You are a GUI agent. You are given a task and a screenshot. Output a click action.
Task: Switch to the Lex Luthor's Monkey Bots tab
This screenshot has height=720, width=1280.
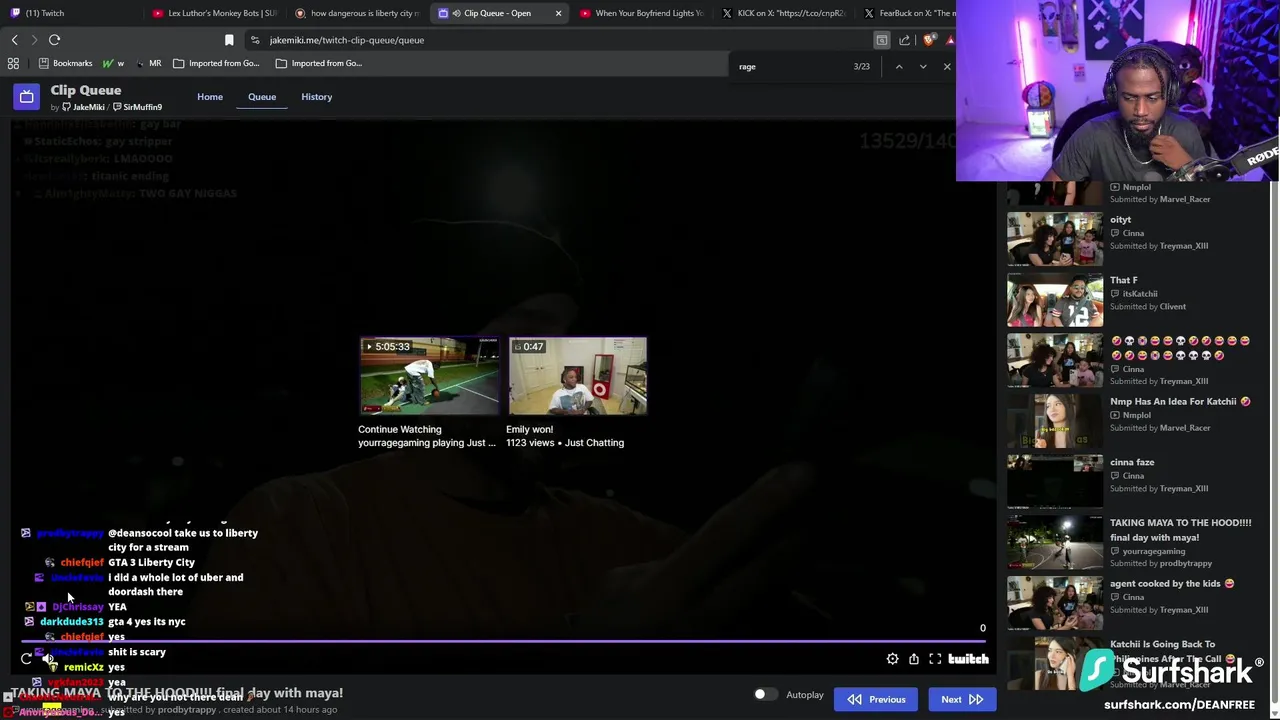point(215,13)
